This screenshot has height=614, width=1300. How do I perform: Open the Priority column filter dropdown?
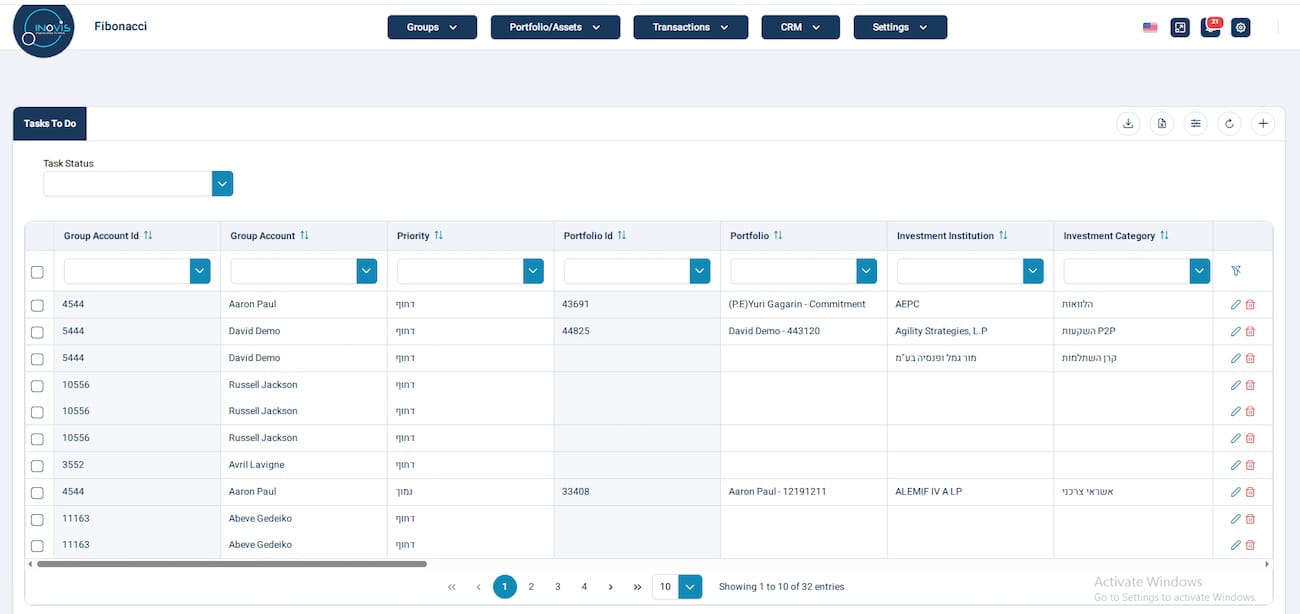click(533, 271)
